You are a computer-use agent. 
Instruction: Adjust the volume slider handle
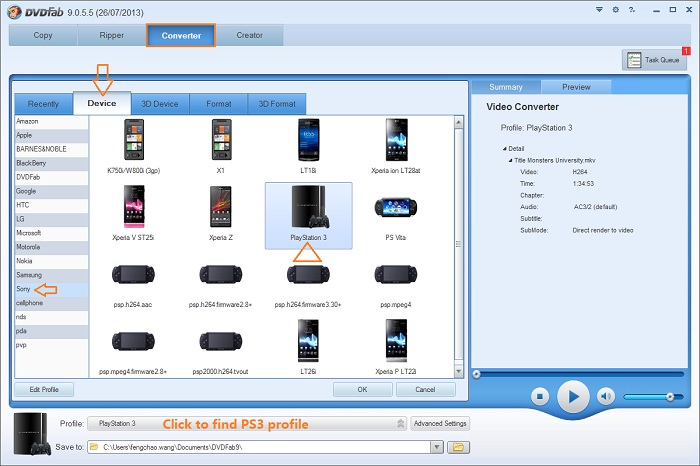(670, 396)
